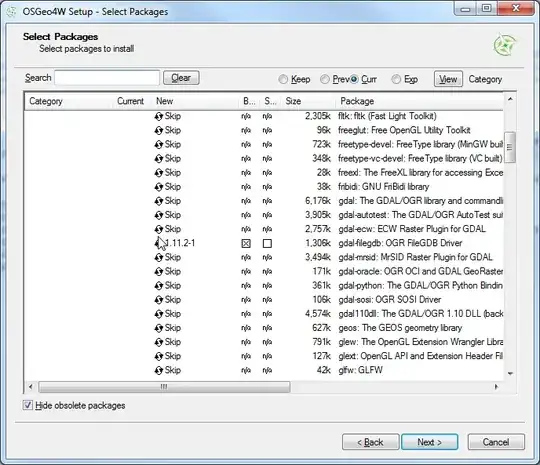Toggle Skip icon for fribidi package
The image size is (540, 465).
[x=158, y=187]
